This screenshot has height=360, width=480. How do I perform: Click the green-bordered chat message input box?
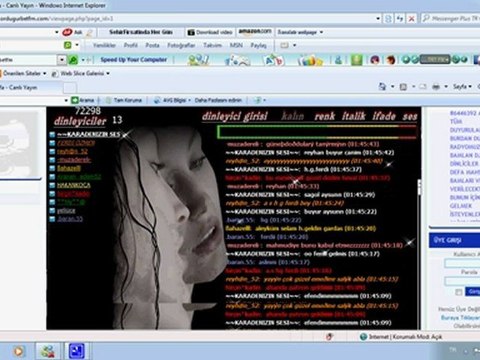[x=317, y=132]
